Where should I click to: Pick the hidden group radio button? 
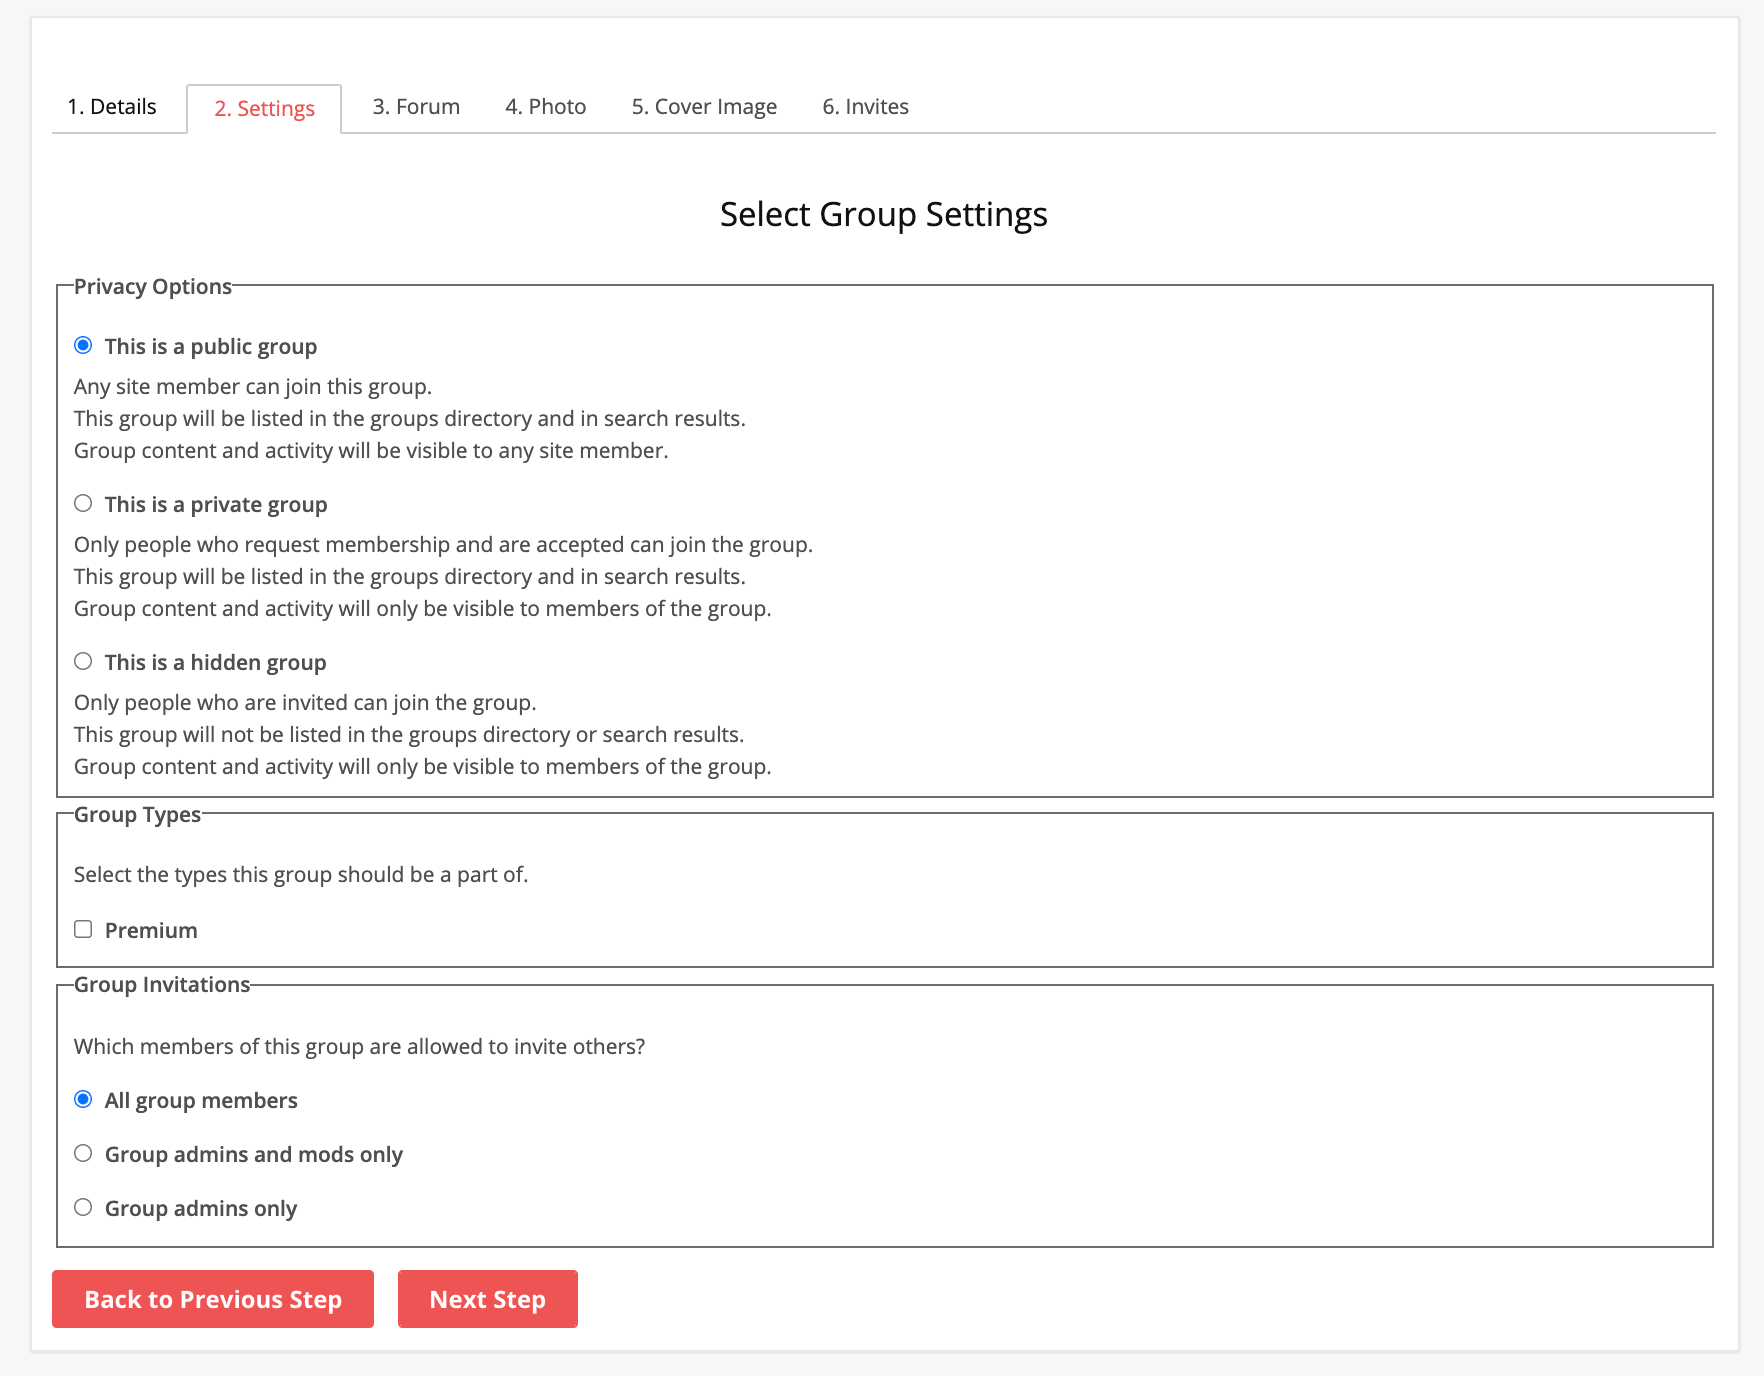83,661
